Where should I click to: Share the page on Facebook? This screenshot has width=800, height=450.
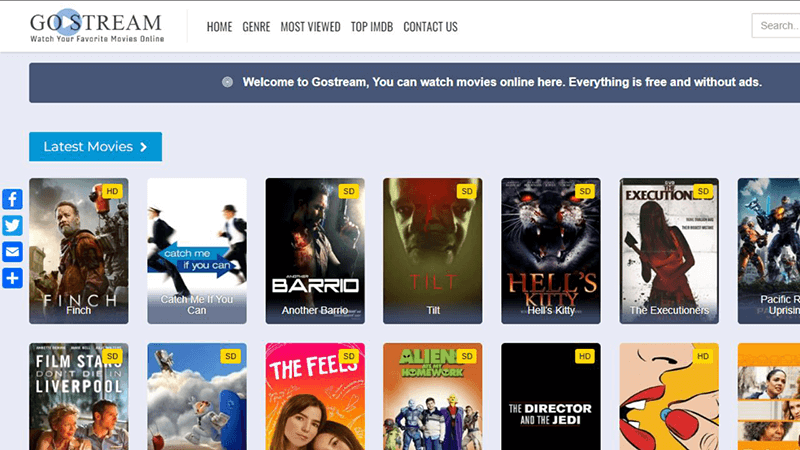[12, 199]
